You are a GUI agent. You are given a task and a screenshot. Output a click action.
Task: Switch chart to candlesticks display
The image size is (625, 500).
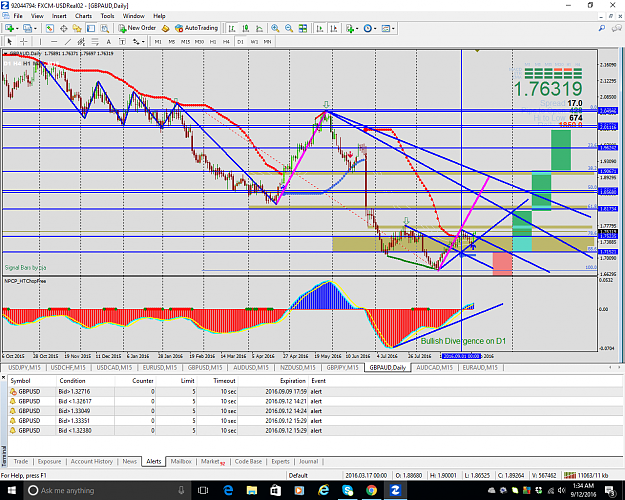pos(246,28)
